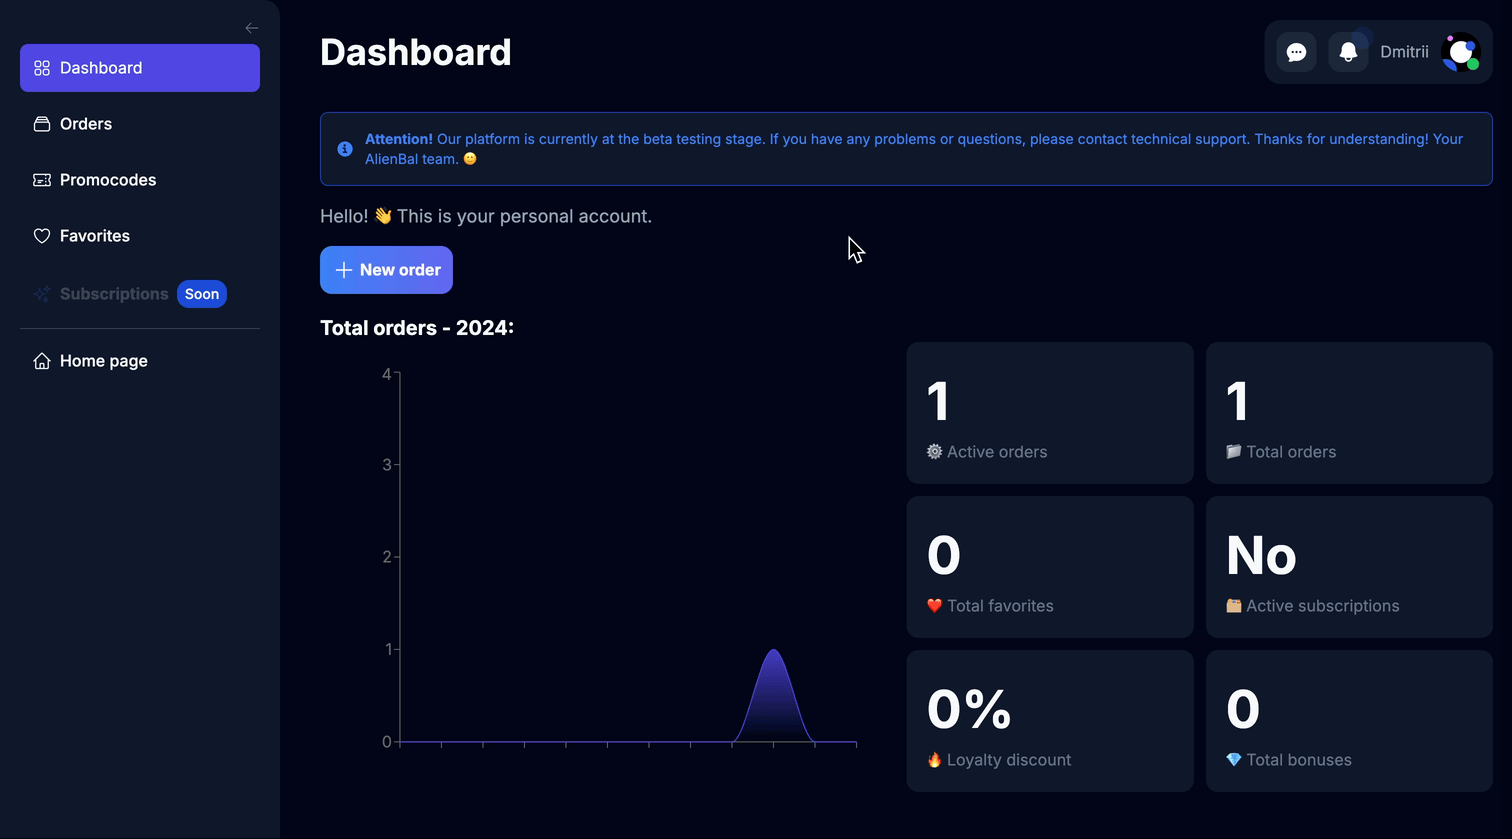Open the Loyalty discount card

point(1050,721)
